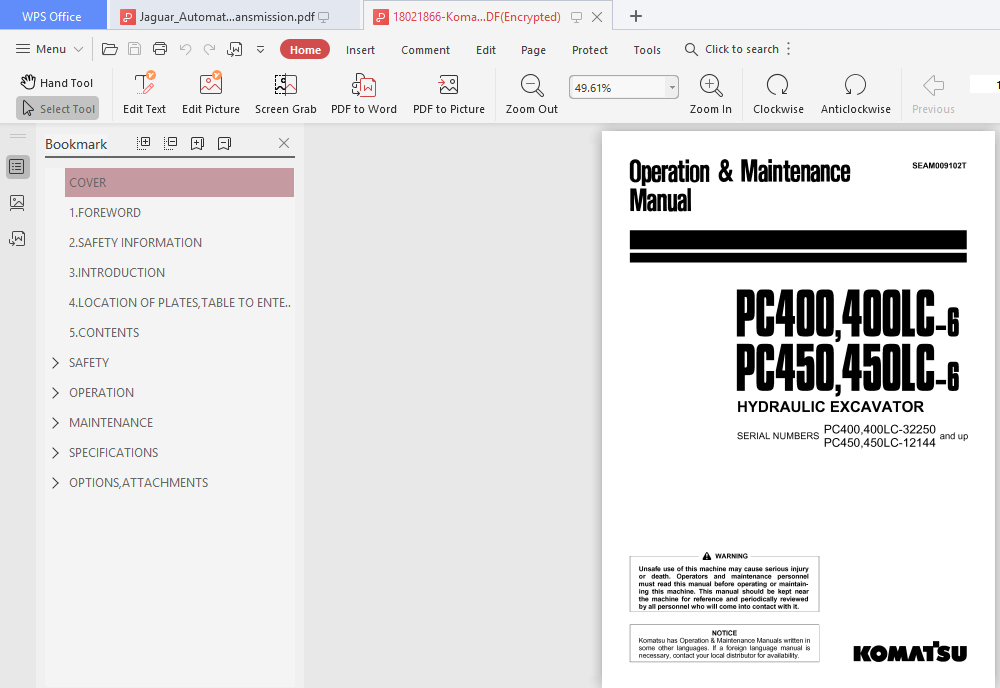Expand the SPECIFICATIONS bookmark chevron
Viewport: 1000px width, 688px height.
point(55,453)
